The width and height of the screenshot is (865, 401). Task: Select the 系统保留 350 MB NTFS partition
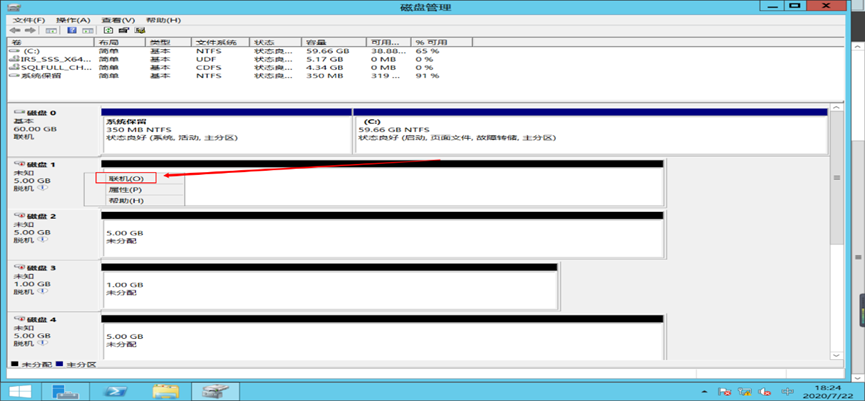click(227, 131)
